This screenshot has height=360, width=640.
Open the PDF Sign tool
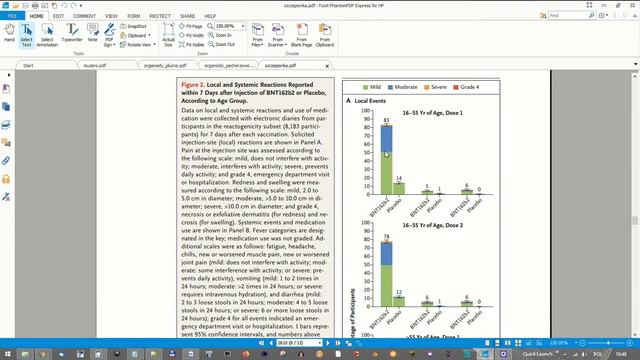[x=109, y=35]
